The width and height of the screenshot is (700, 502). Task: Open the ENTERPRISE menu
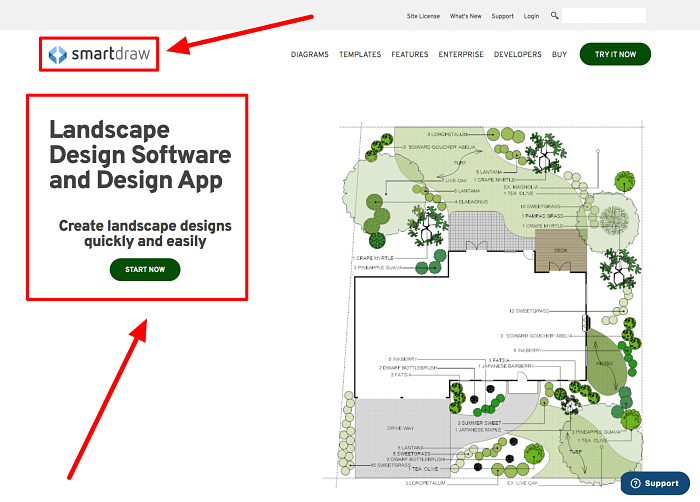point(461,54)
